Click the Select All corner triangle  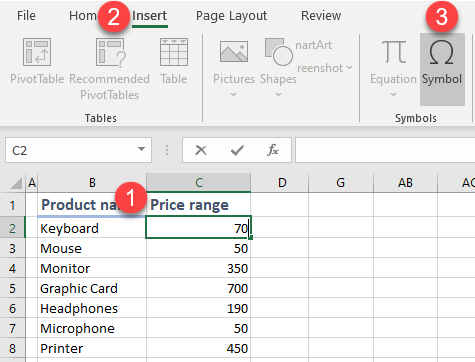tap(15, 183)
